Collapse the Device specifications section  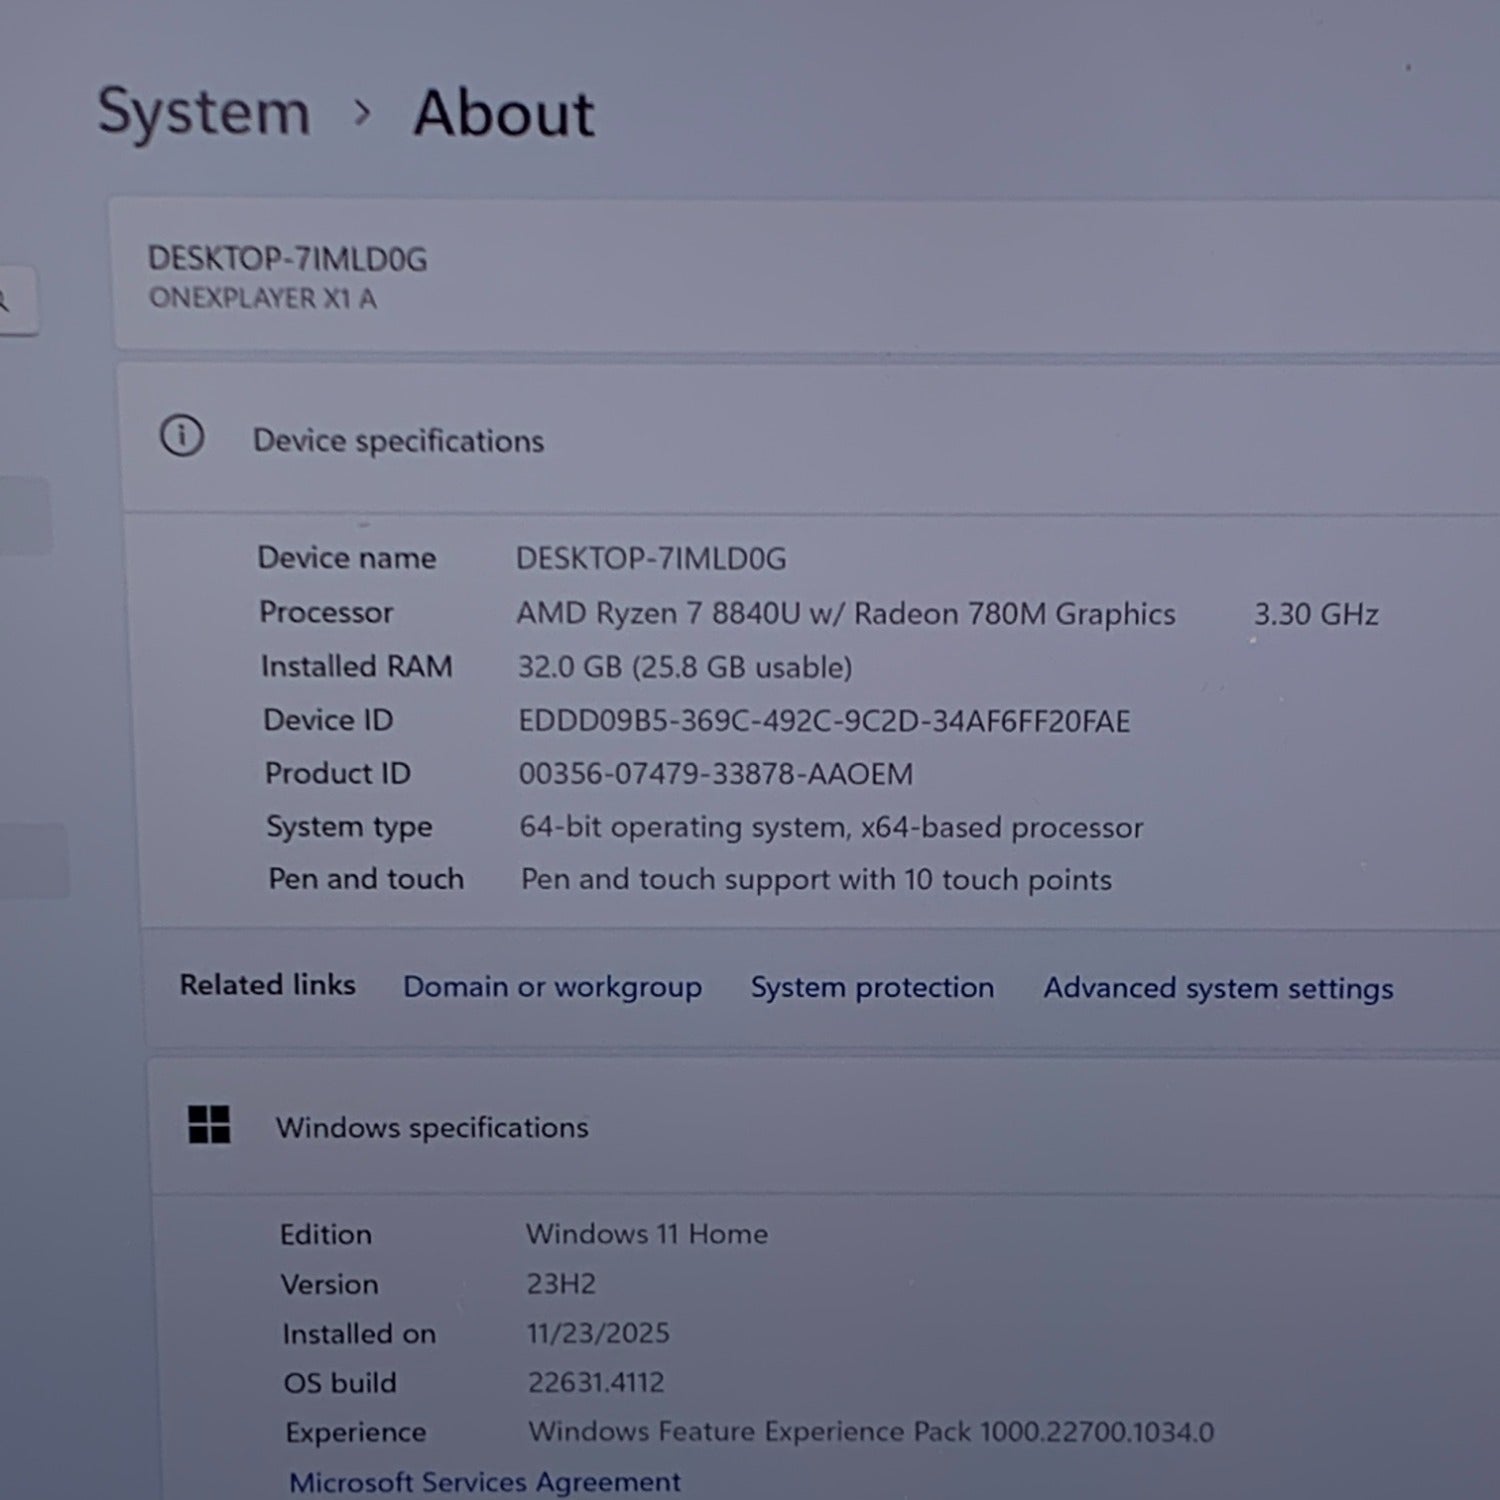(x=398, y=441)
